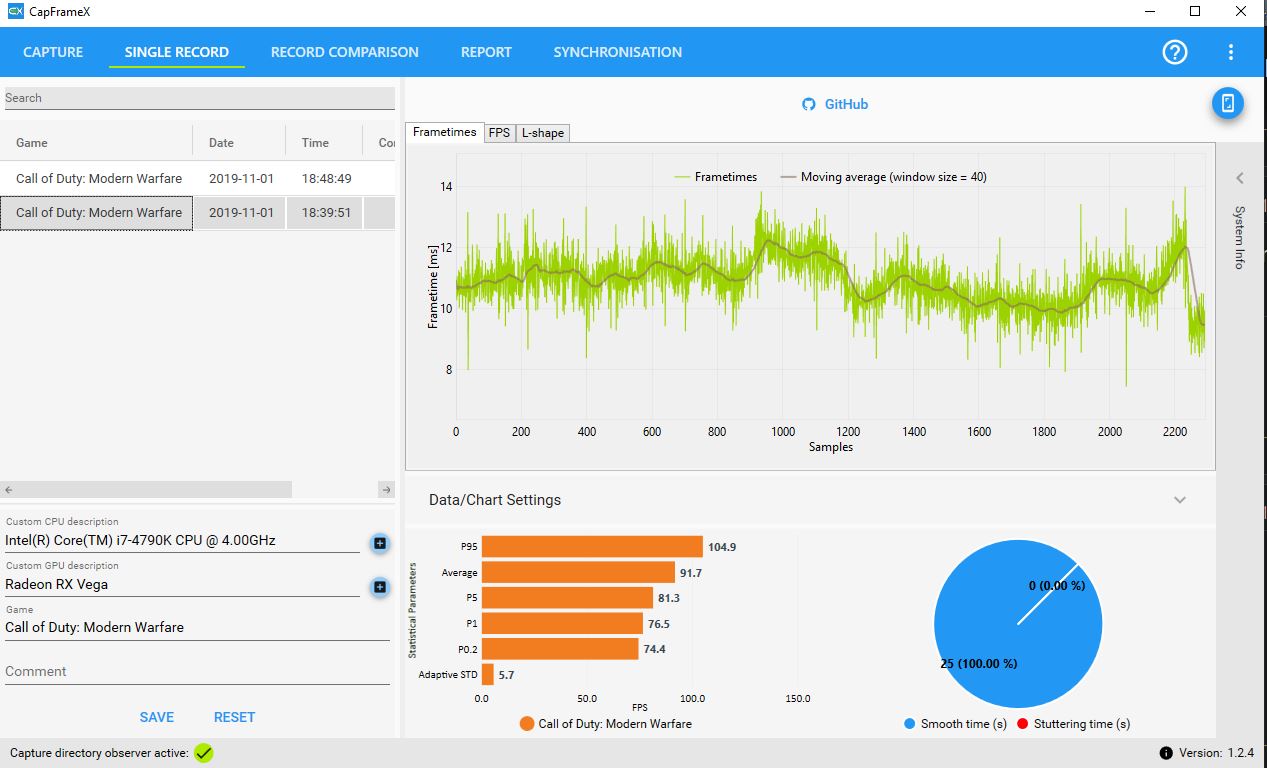Click the Average FPS bar
Viewport: 1267px width, 768px height.
(578, 572)
